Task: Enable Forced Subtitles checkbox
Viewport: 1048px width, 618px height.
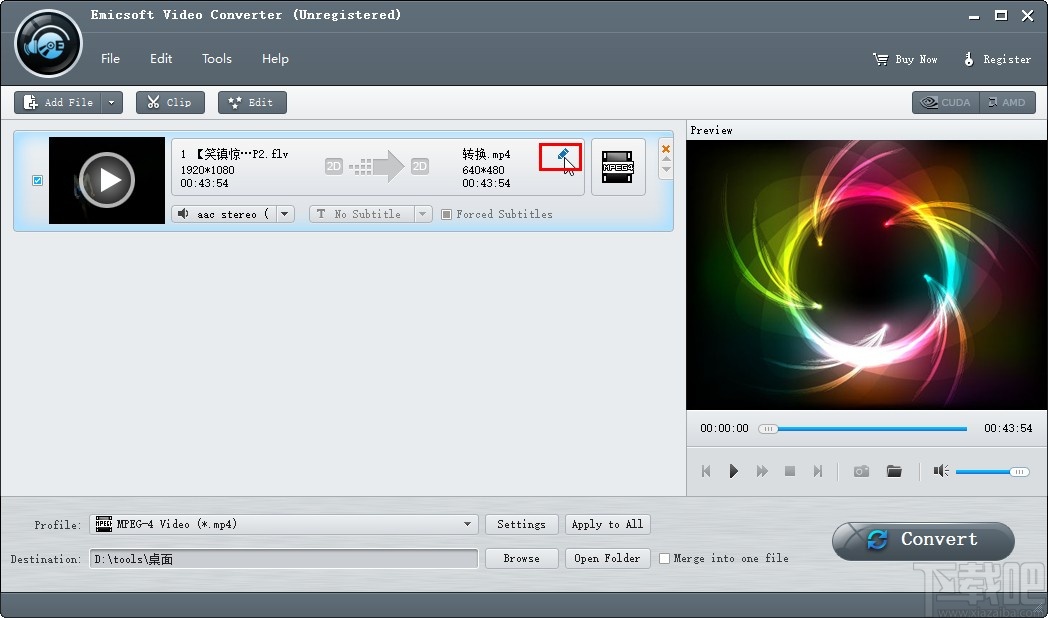Action: click(446, 214)
